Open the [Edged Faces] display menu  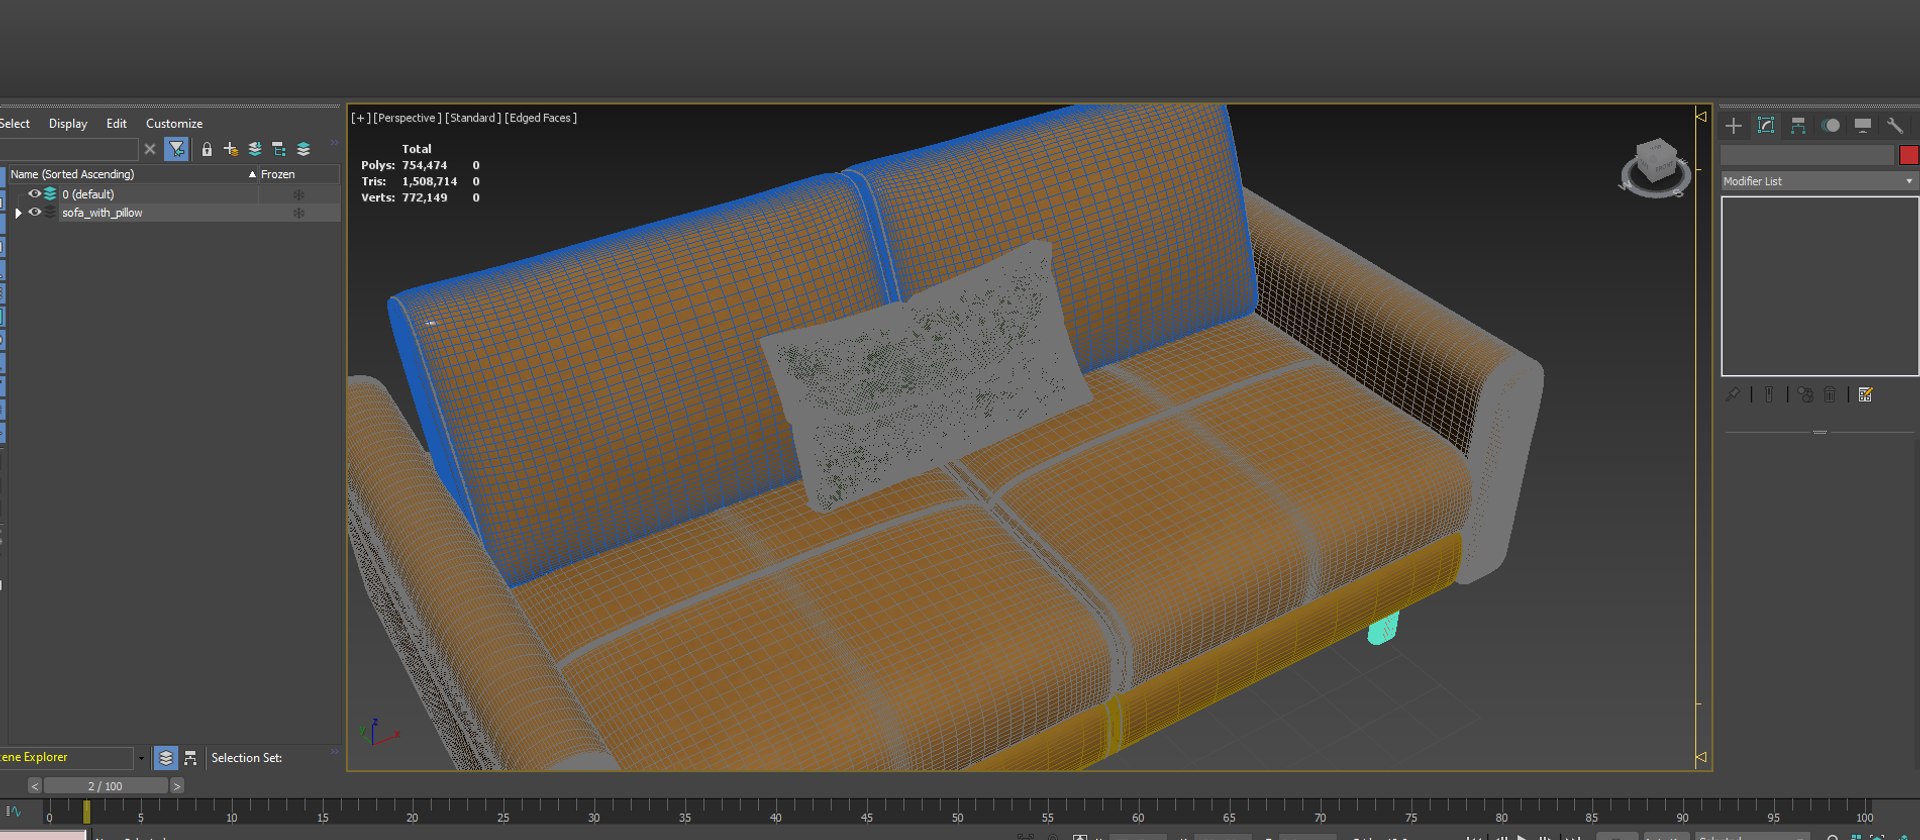tap(541, 118)
